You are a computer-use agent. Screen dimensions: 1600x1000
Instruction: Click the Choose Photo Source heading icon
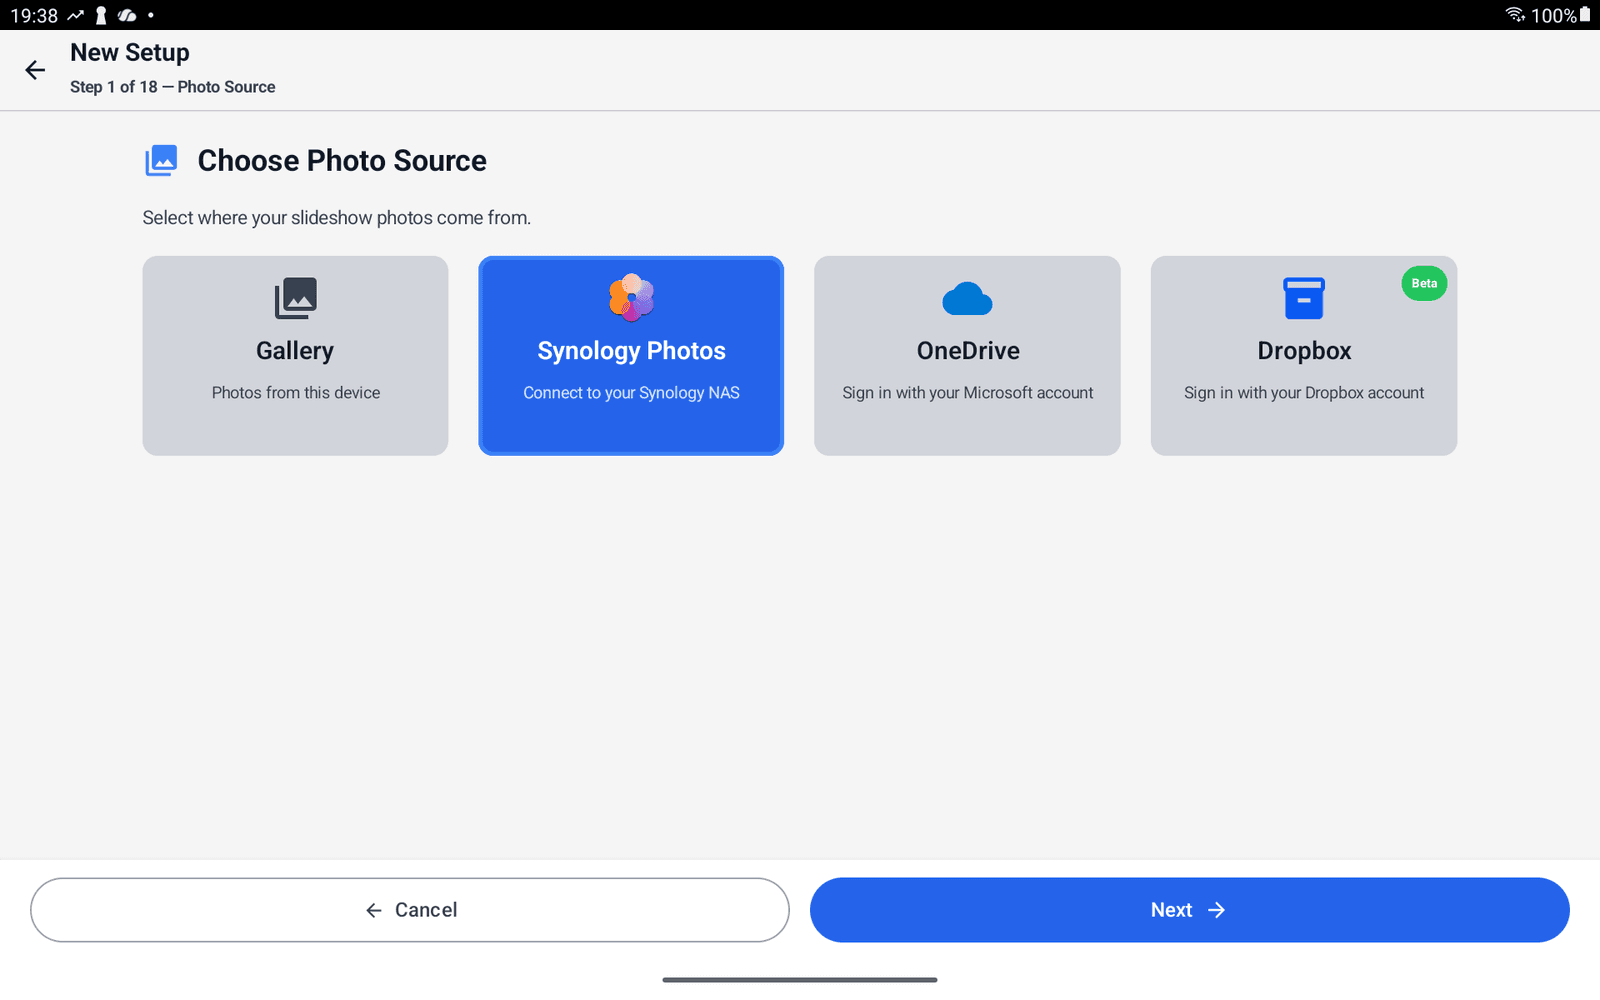161,160
